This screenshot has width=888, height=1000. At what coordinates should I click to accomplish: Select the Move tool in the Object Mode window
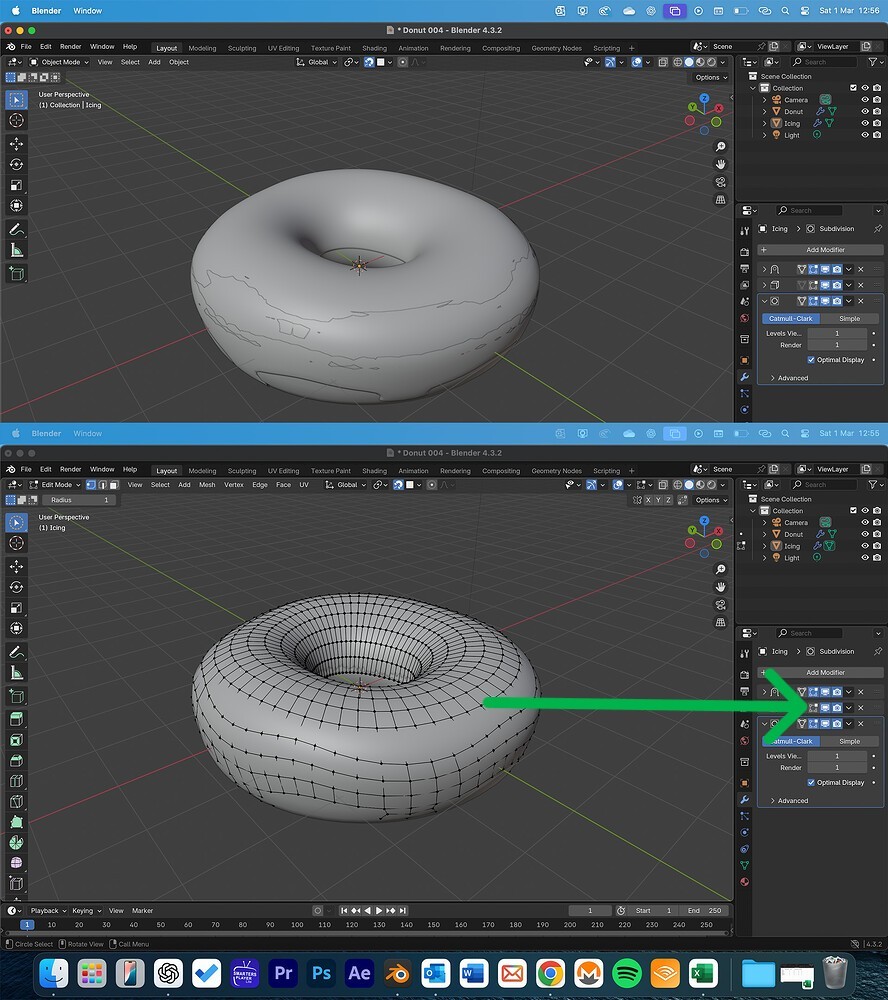17,143
